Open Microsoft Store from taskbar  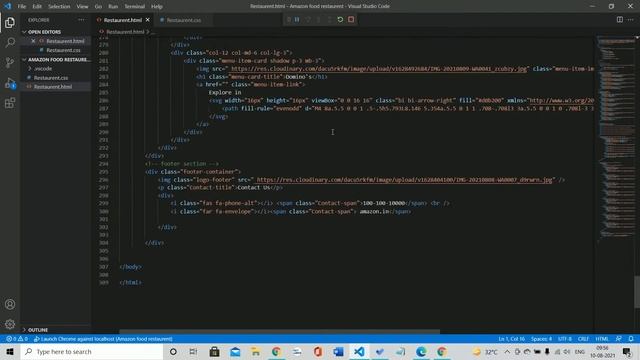[214, 351]
